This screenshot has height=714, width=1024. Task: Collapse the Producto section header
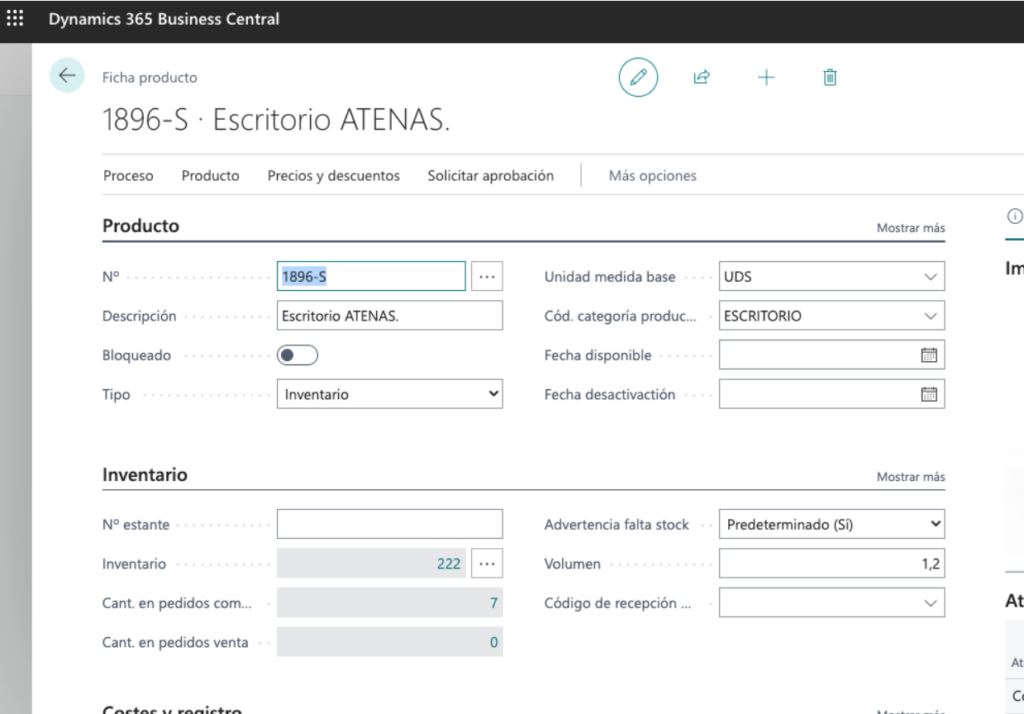point(140,226)
